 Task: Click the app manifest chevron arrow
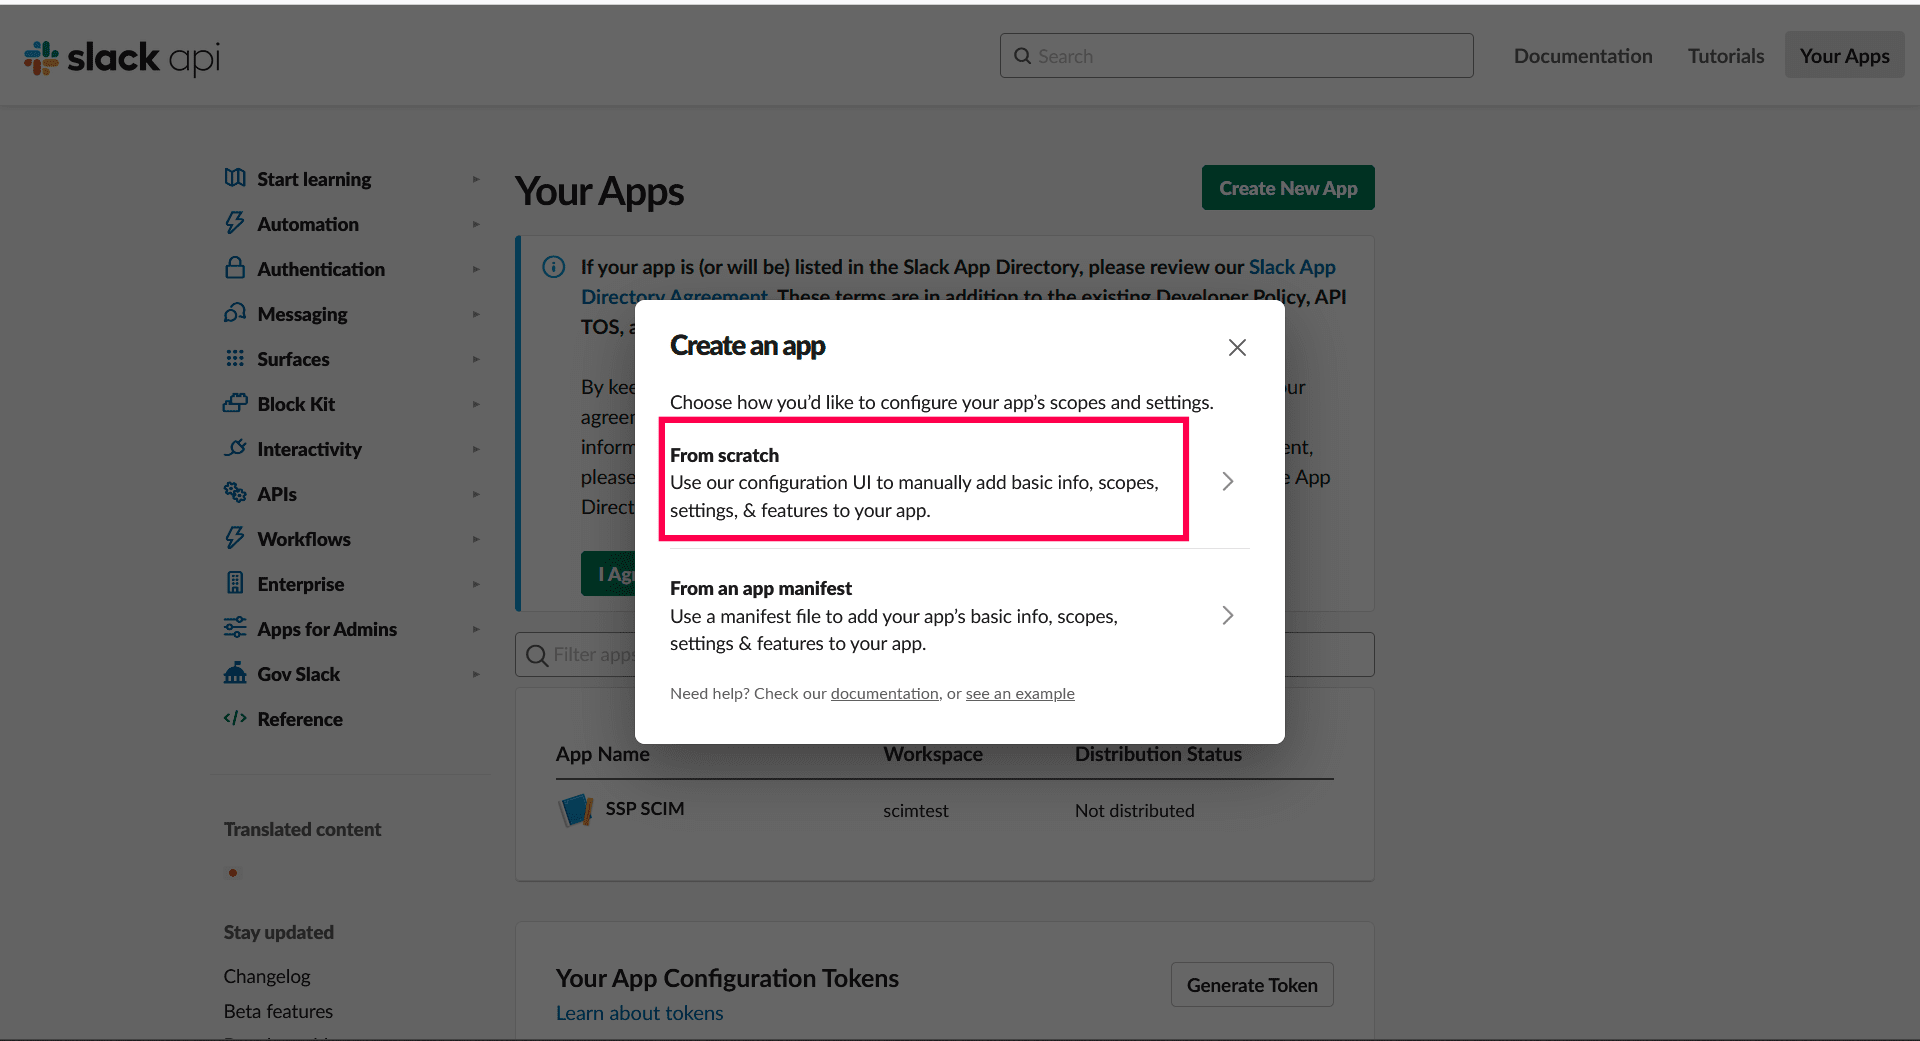1228,615
